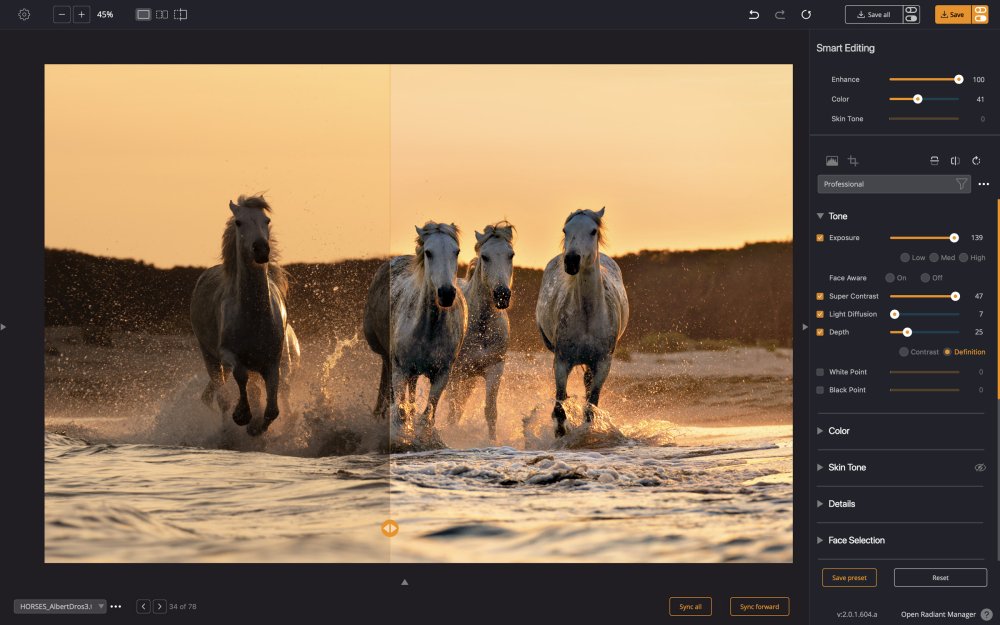The height and width of the screenshot is (625, 1000).
Task: Open the histogram panel icon
Action: (832, 161)
